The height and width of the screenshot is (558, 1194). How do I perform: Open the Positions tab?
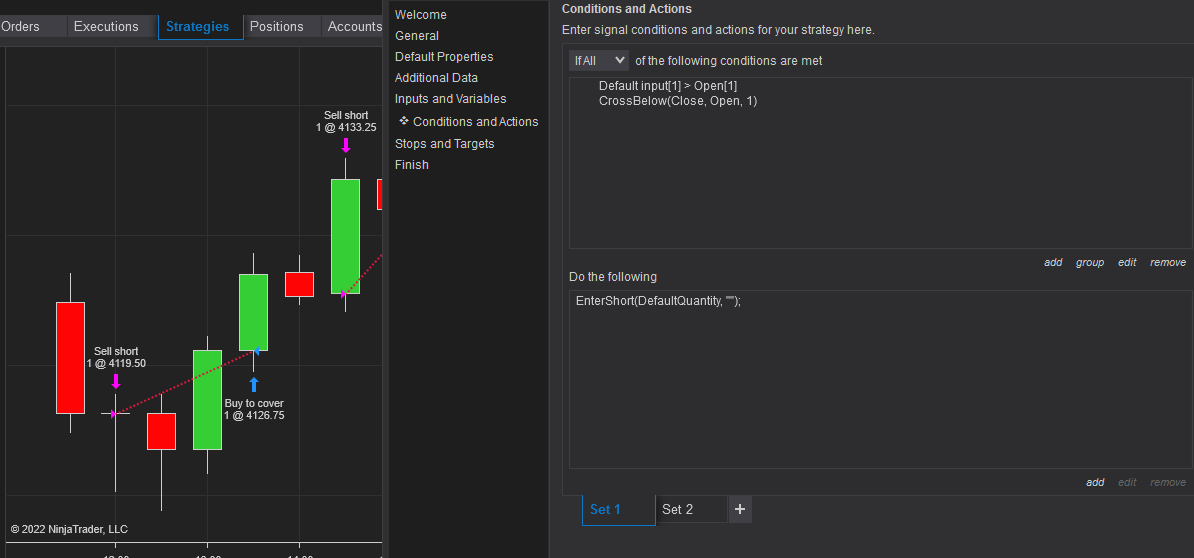276,27
